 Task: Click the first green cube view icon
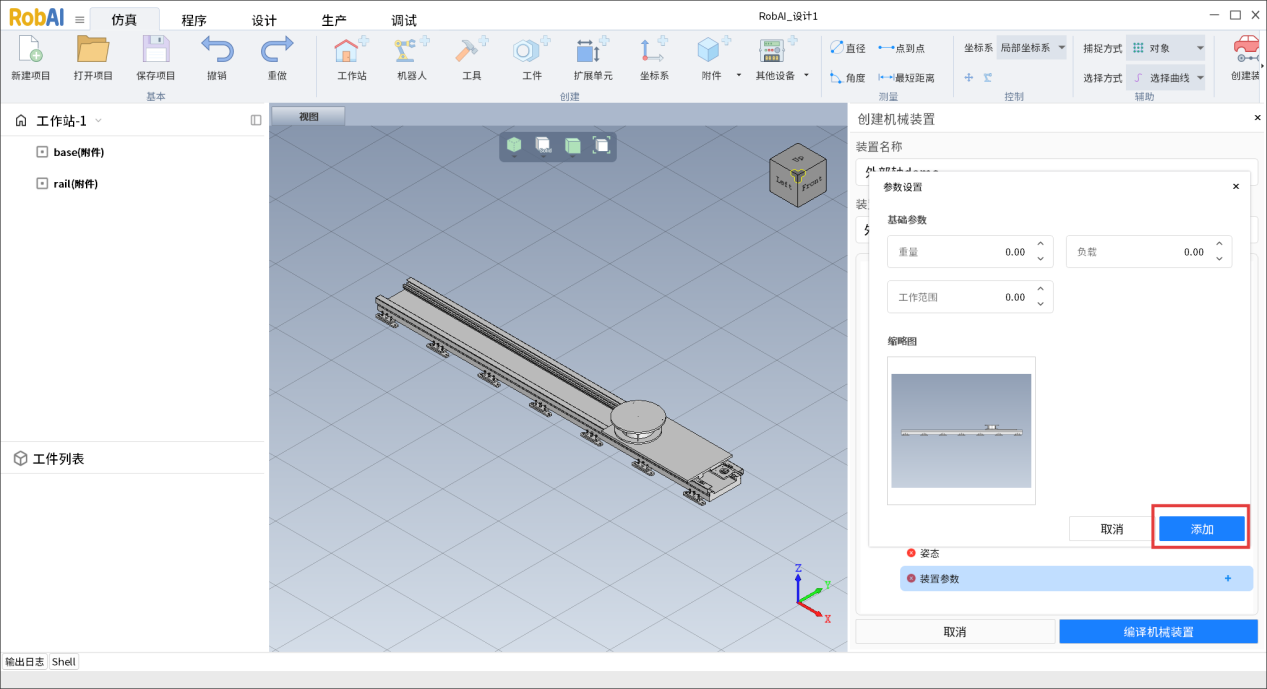point(514,146)
